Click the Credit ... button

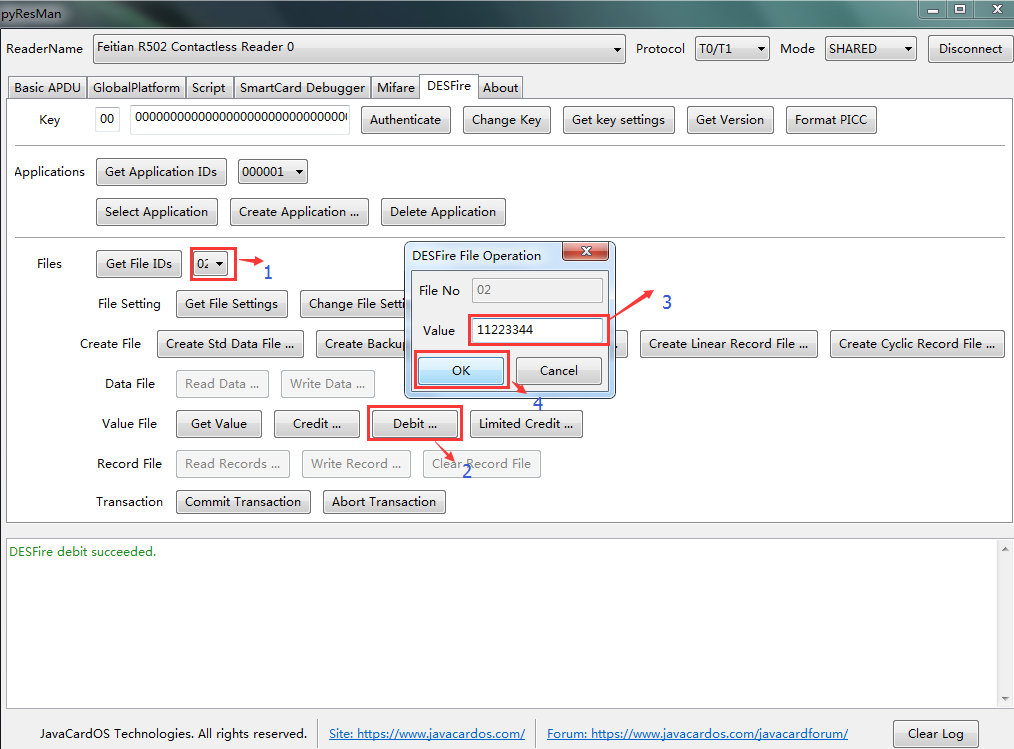tap(317, 424)
